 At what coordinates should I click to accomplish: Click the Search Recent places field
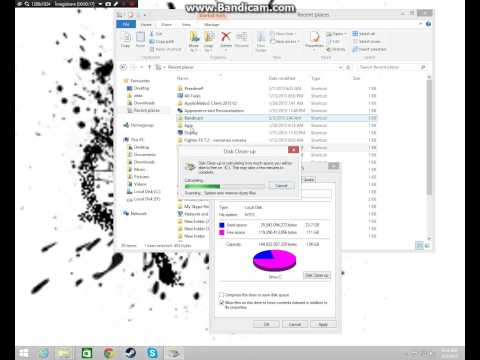tap(393, 67)
